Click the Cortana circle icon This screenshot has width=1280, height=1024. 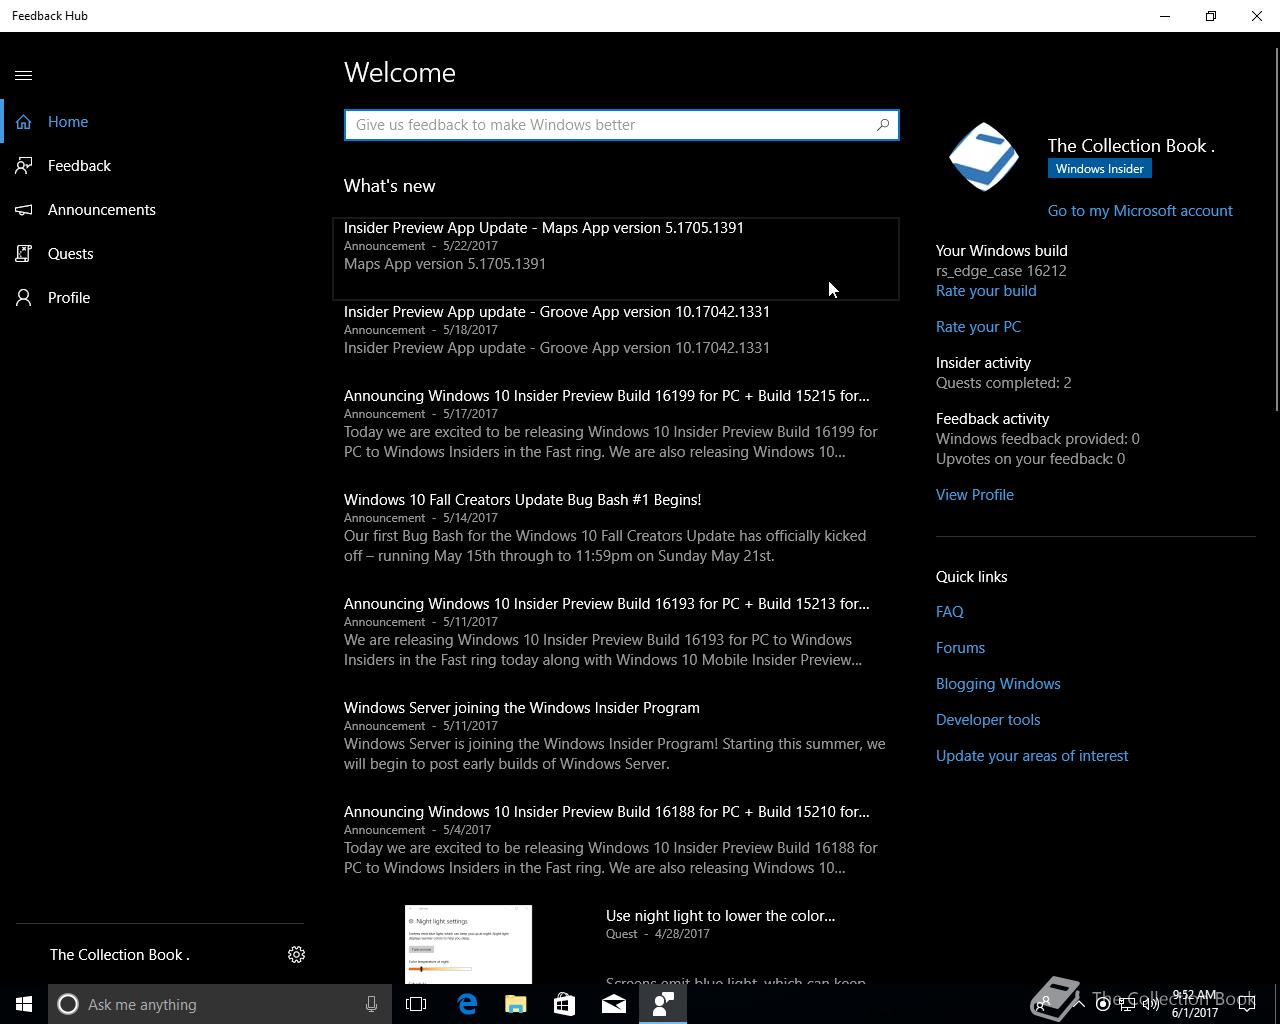point(68,1004)
